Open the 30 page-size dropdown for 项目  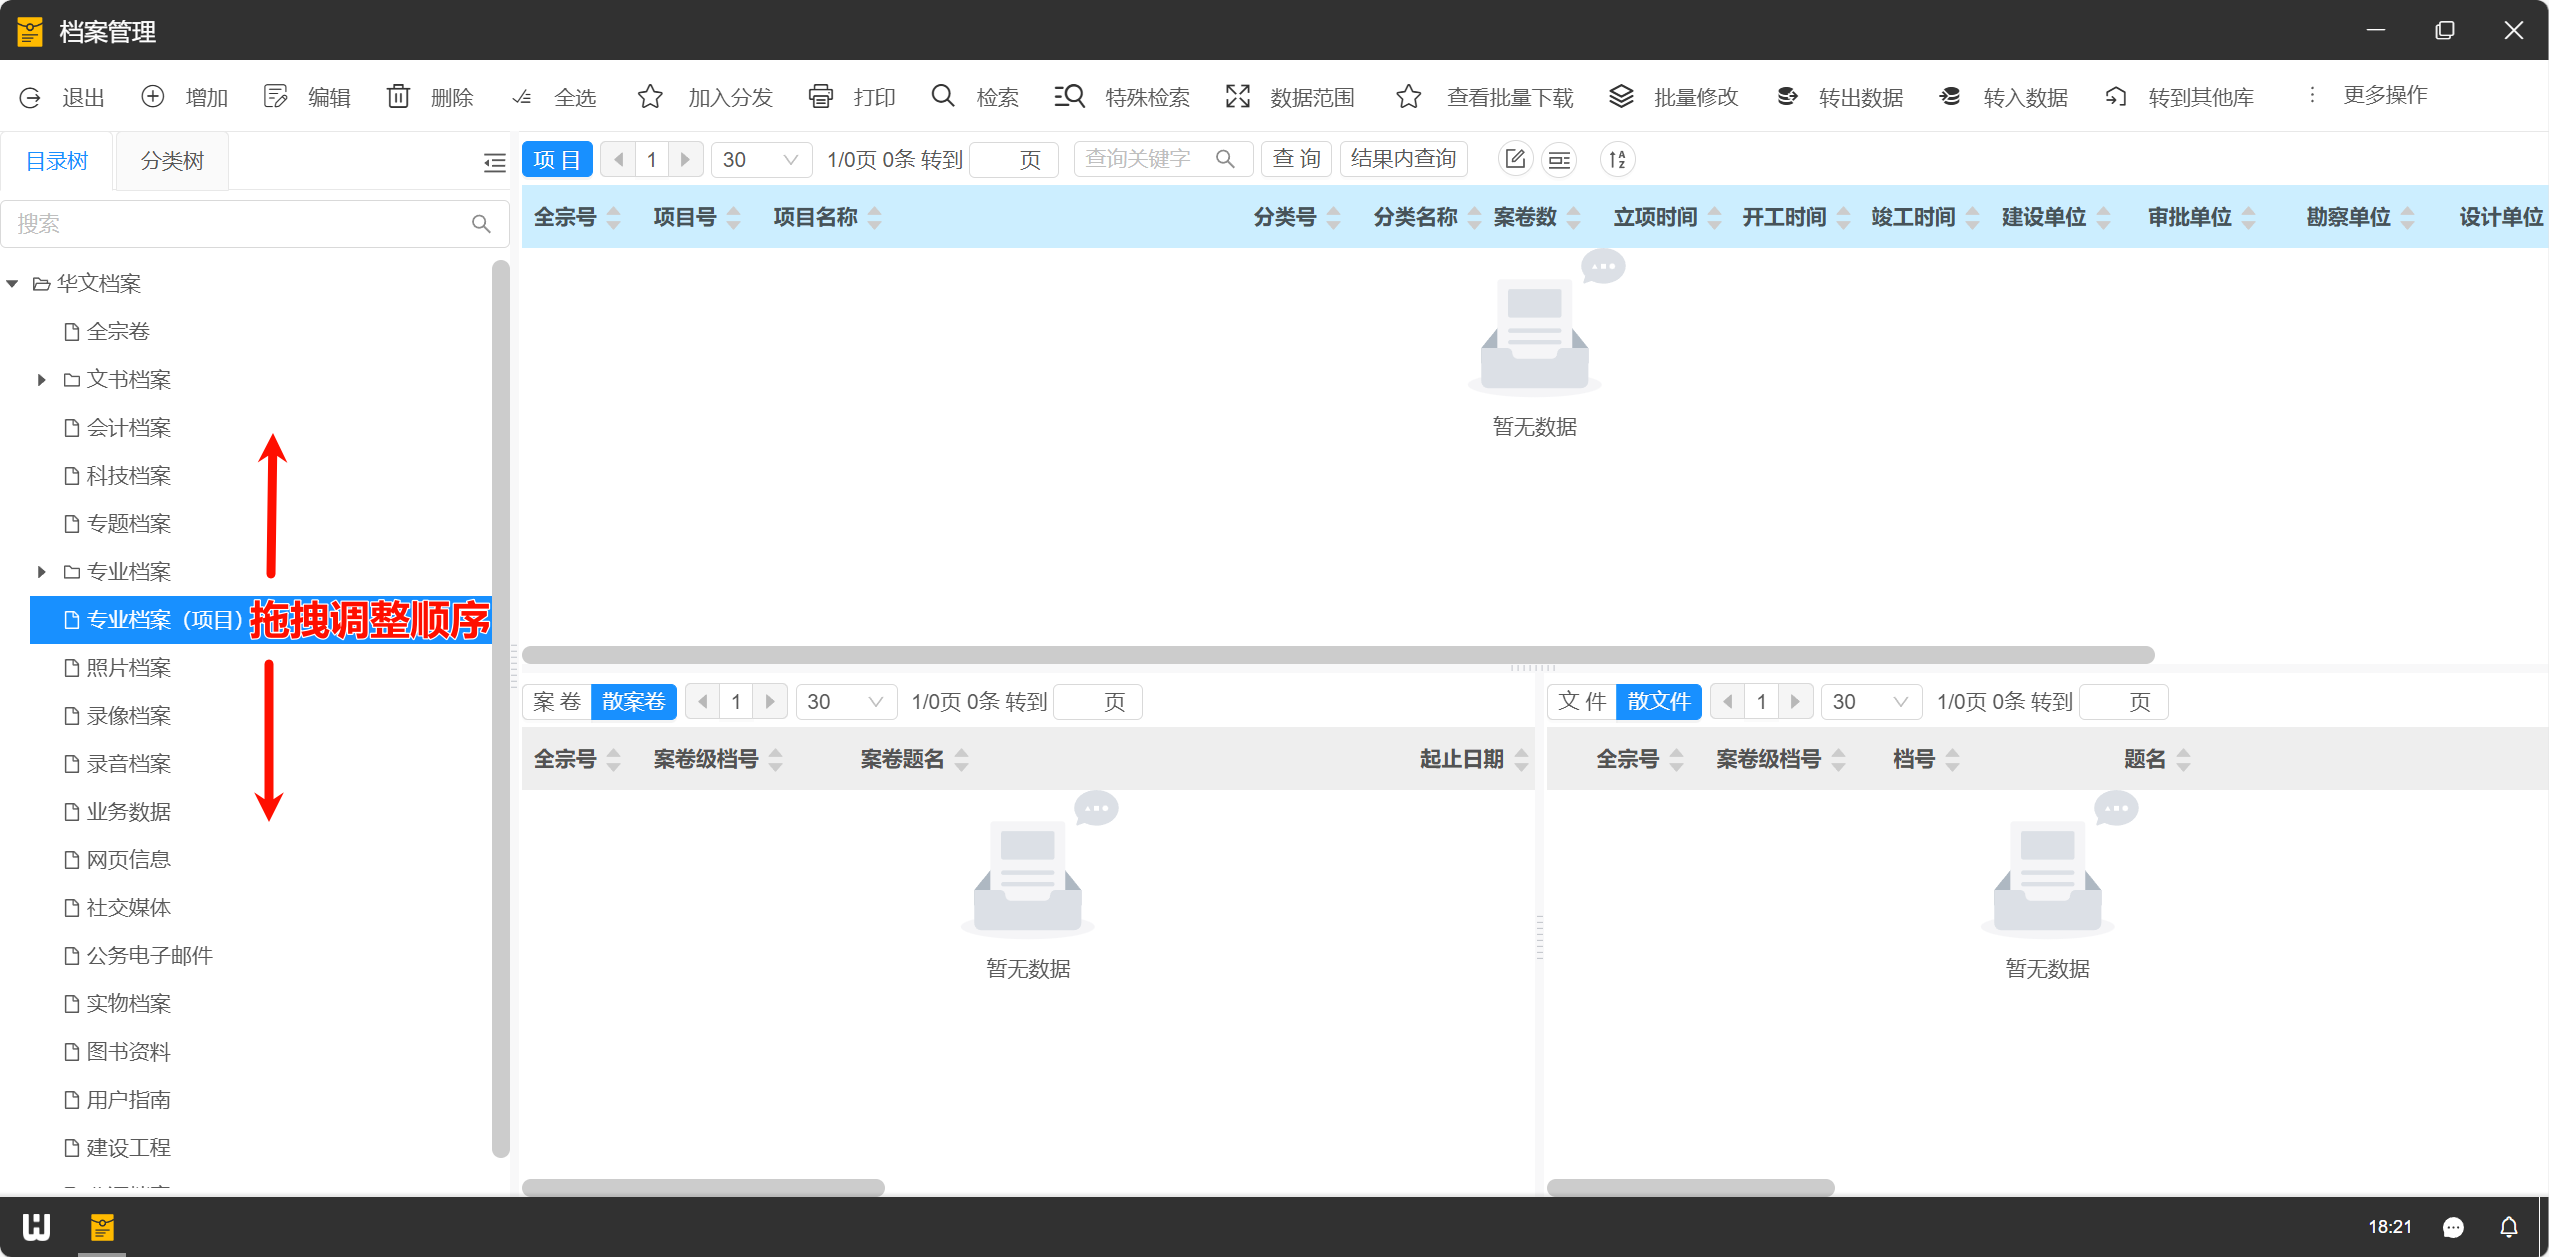760,160
